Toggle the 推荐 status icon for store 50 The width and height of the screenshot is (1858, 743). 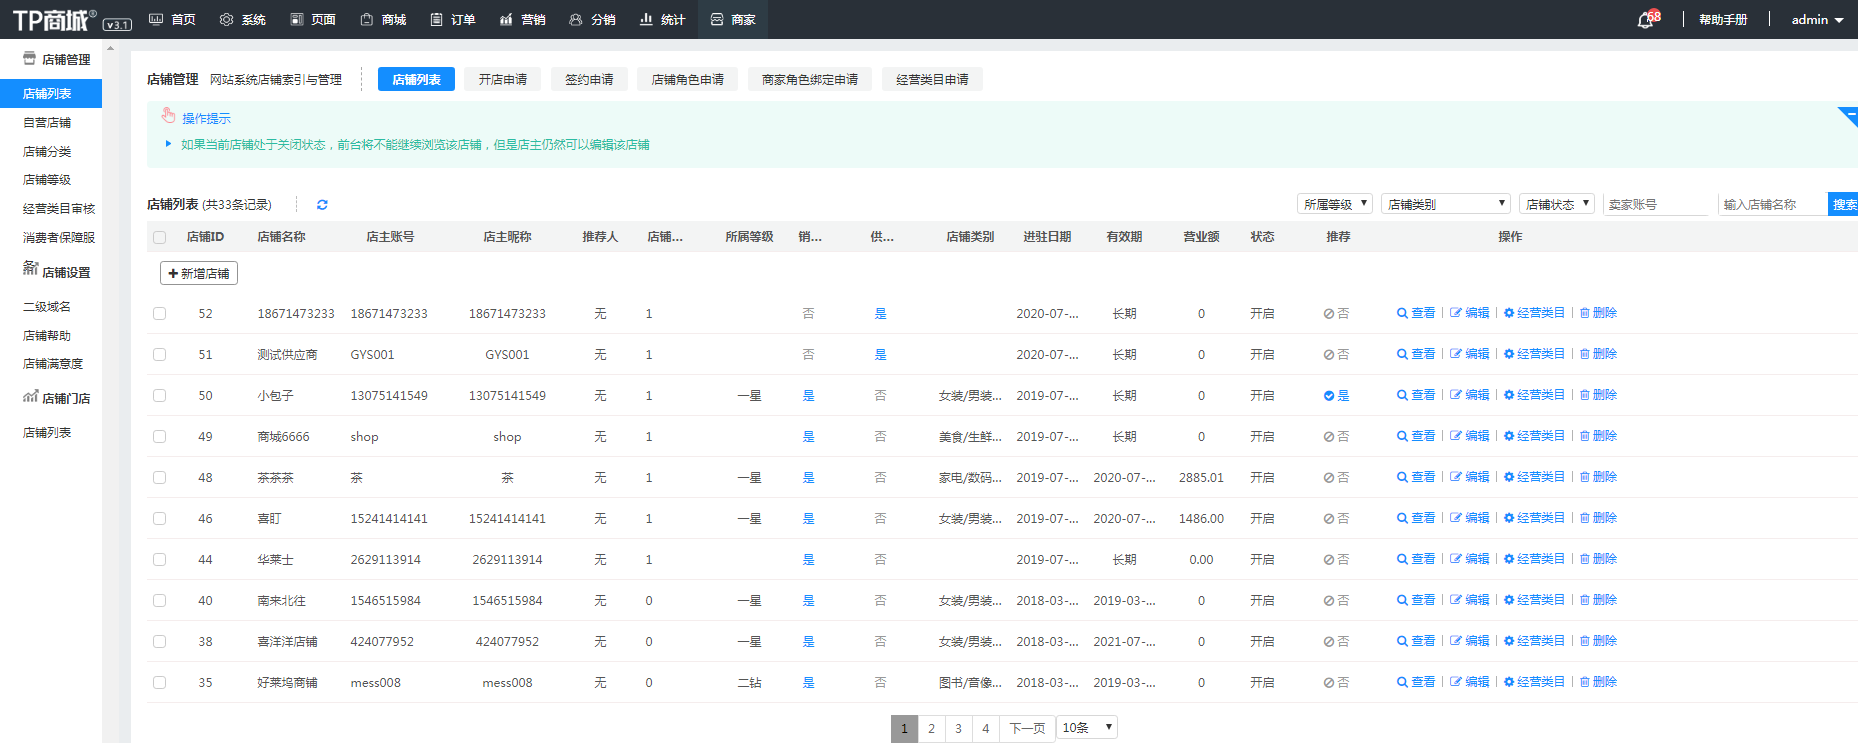1329,396
